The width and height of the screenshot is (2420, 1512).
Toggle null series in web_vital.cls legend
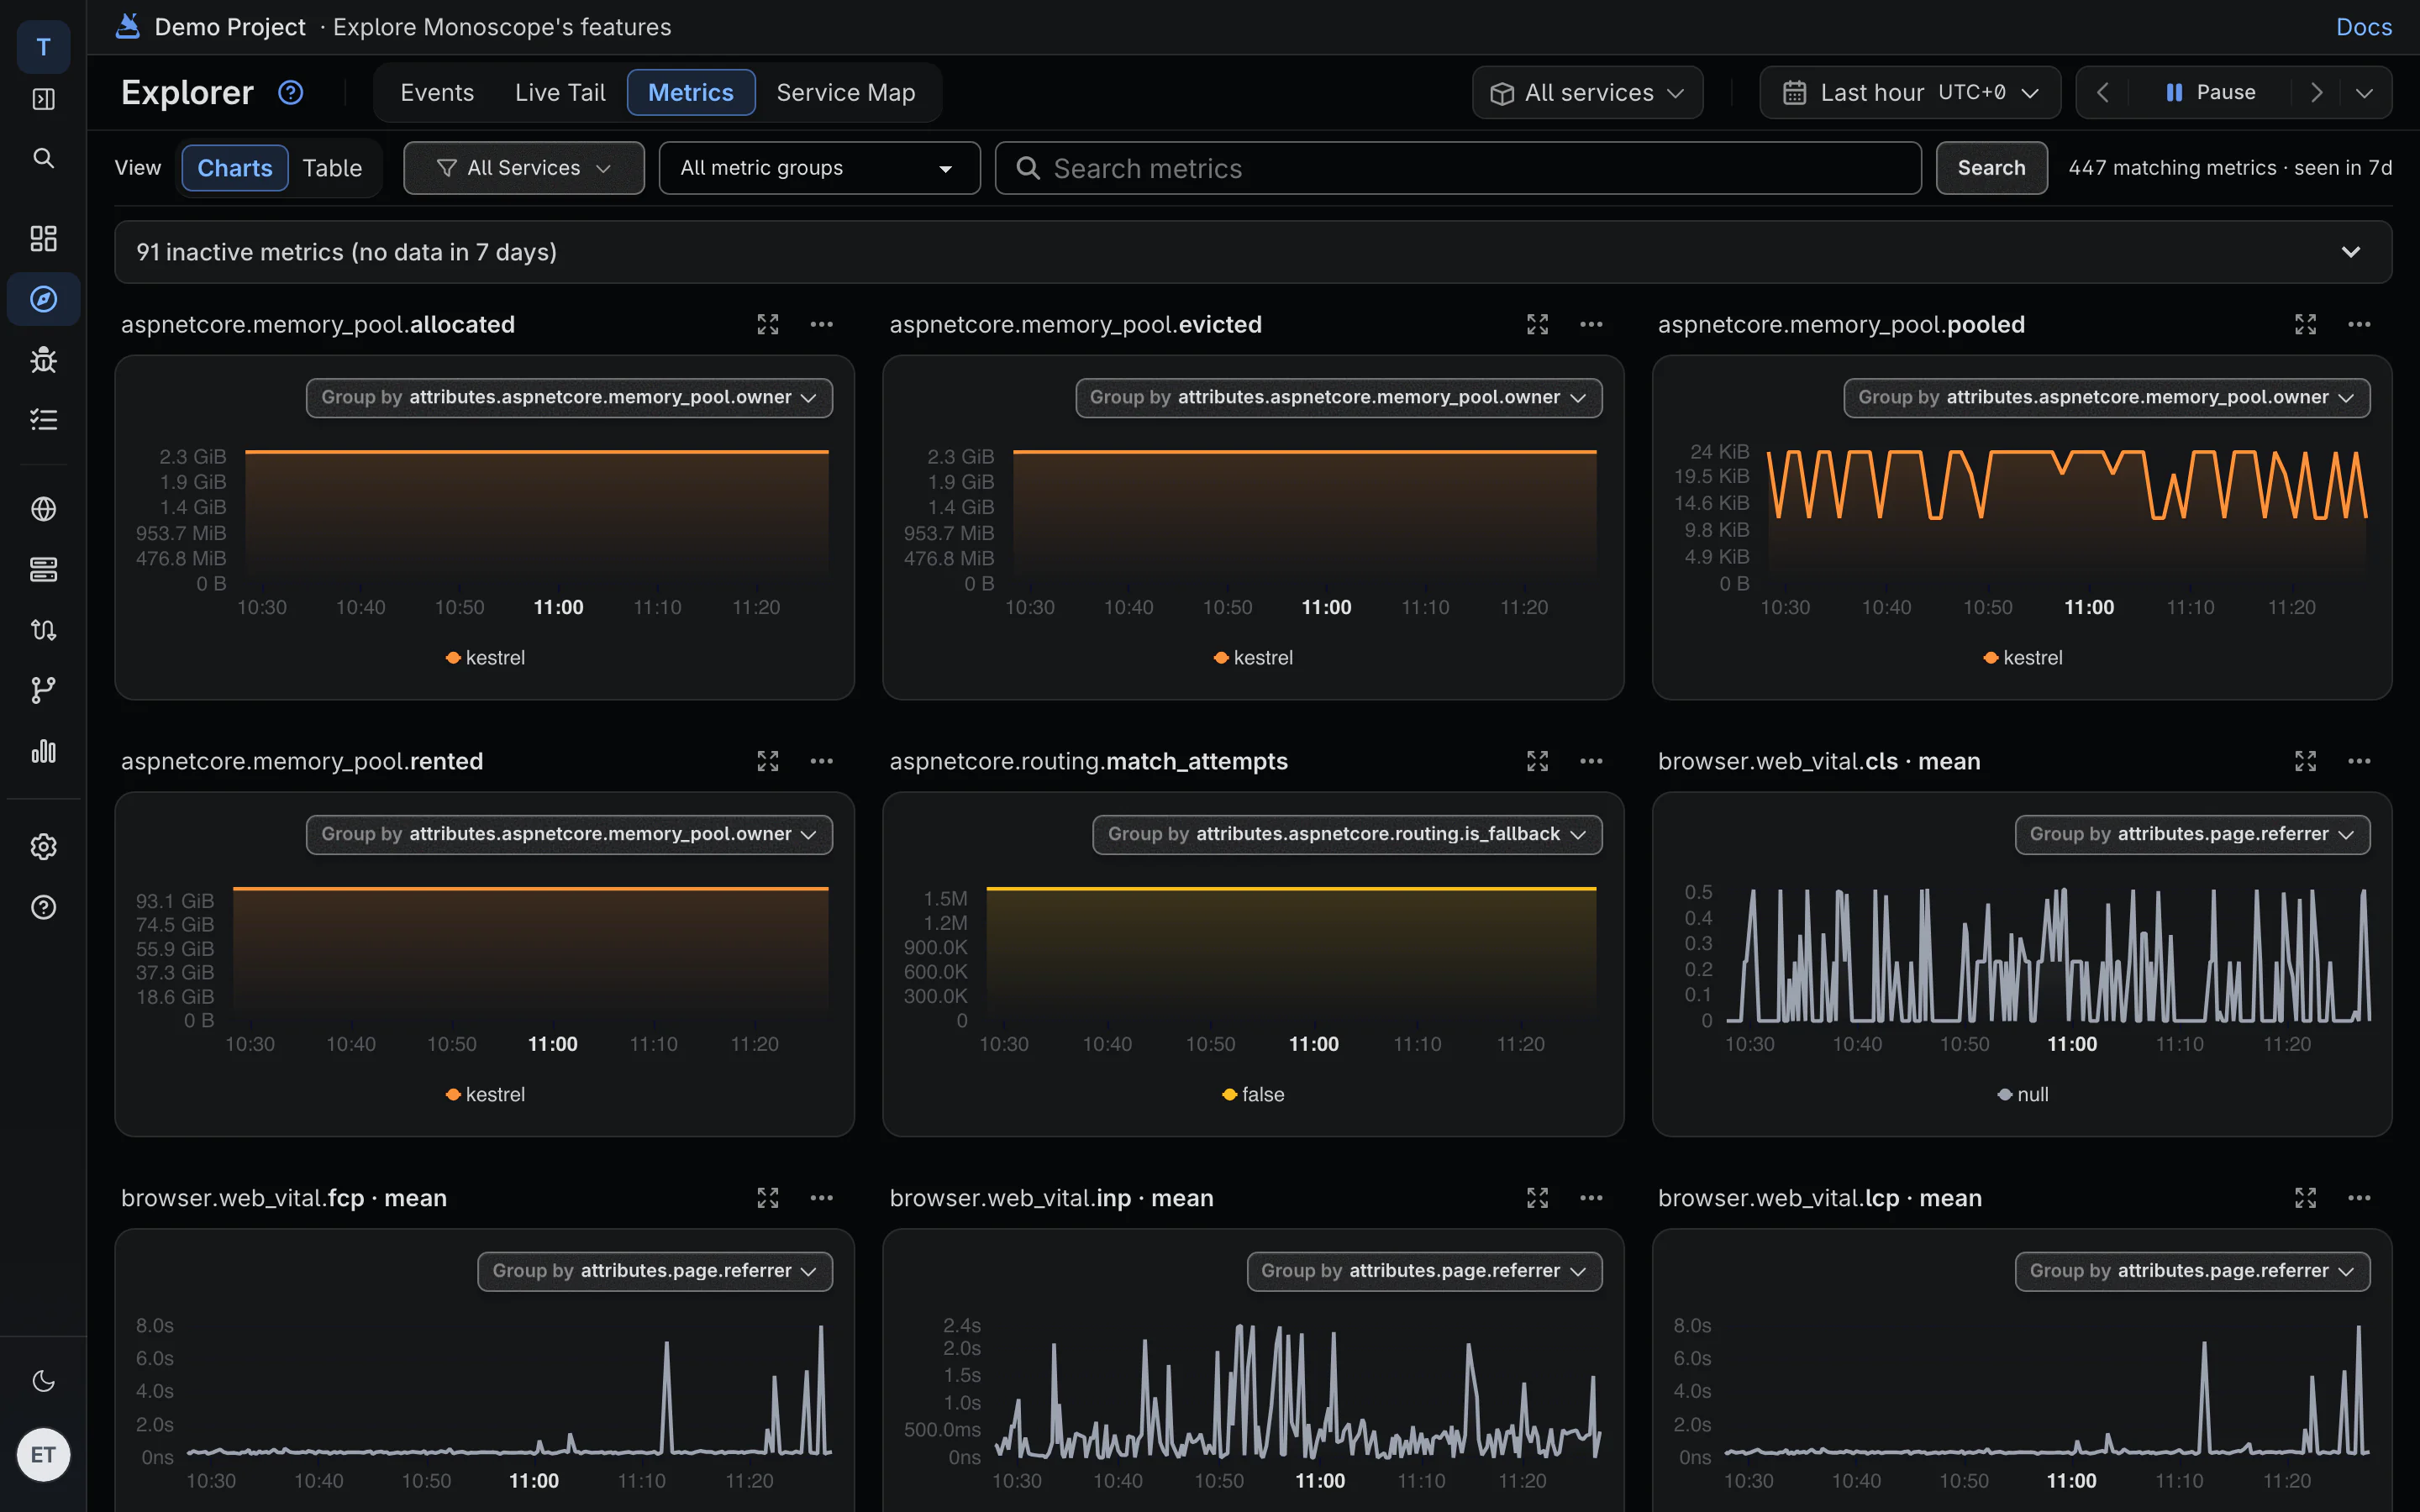(x=2022, y=1095)
